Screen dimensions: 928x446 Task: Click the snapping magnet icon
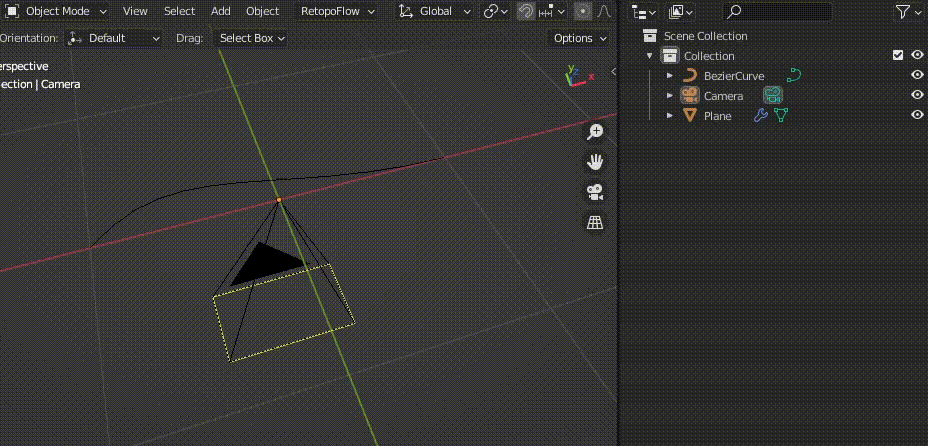click(x=526, y=12)
